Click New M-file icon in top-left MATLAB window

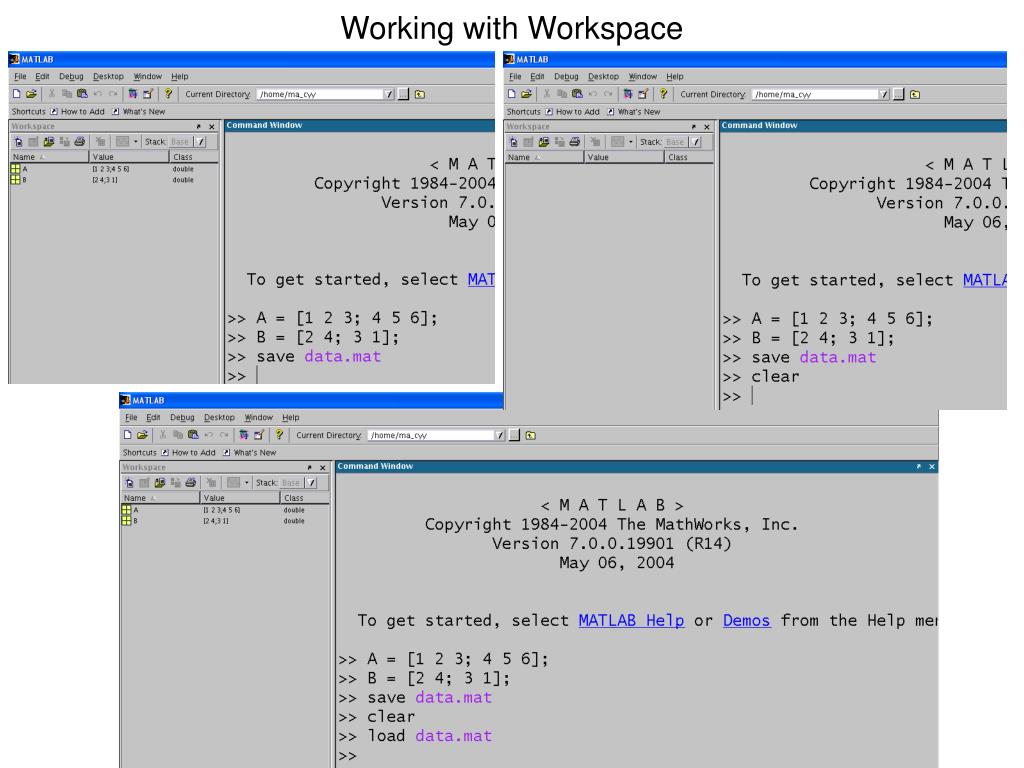coord(17,94)
